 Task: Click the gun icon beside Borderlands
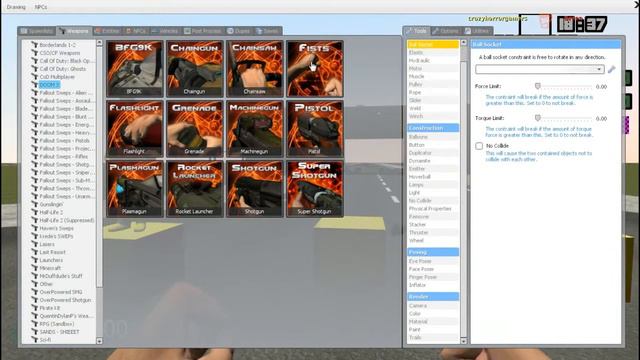tap(35, 45)
